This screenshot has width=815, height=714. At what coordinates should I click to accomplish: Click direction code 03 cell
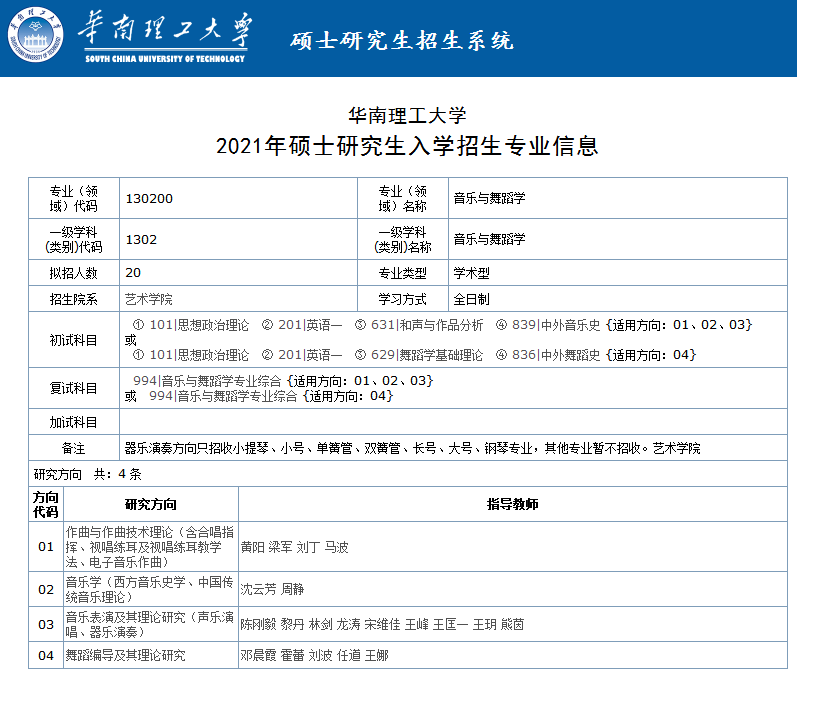click(x=46, y=625)
